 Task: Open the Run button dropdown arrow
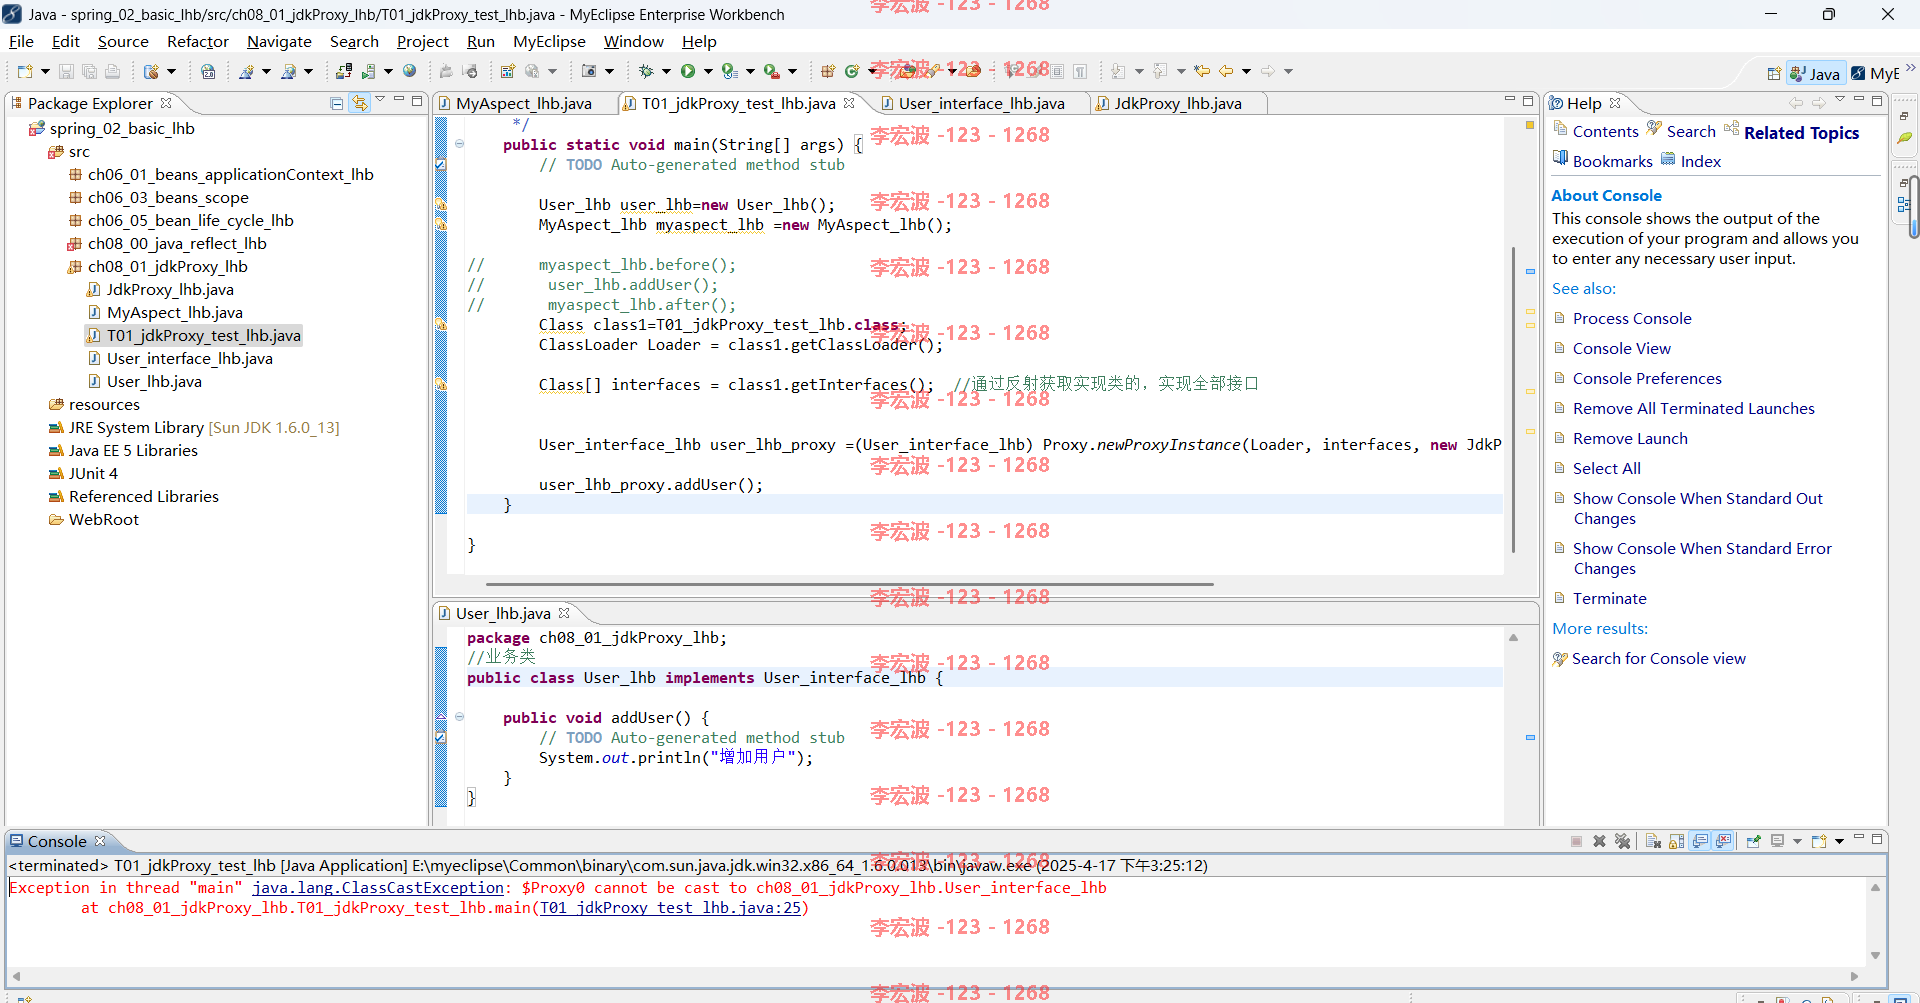(x=708, y=71)
